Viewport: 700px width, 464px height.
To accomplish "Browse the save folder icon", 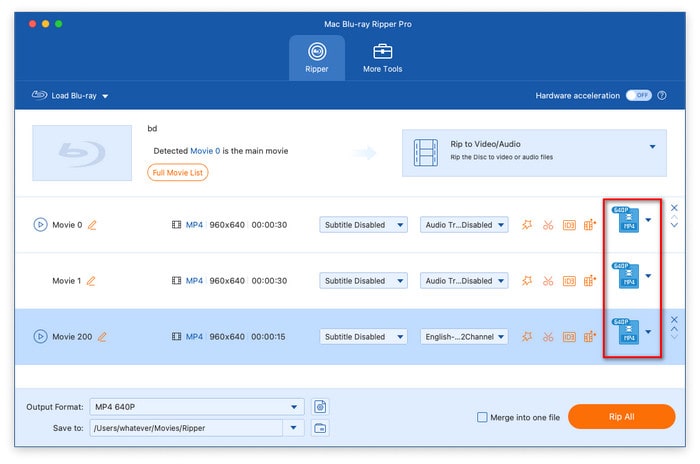I will click(320, 428).
